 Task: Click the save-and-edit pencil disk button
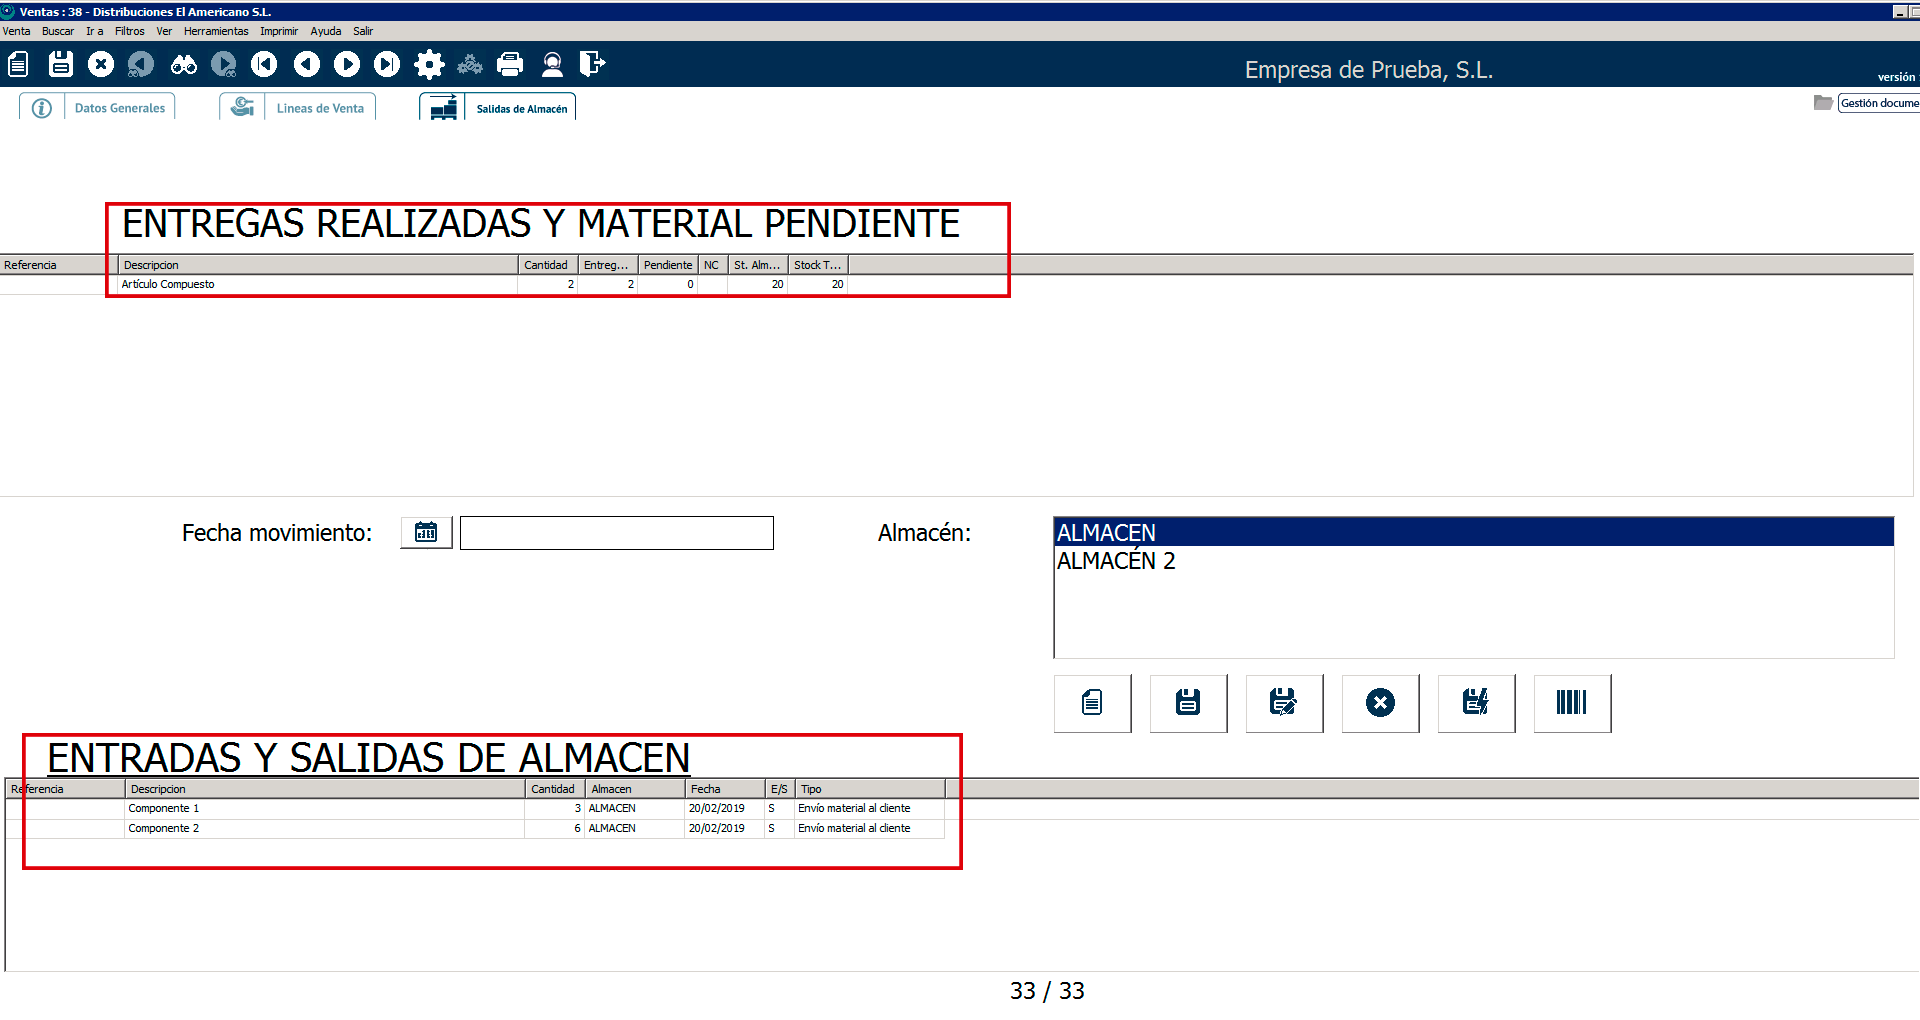coord(1283,703)
